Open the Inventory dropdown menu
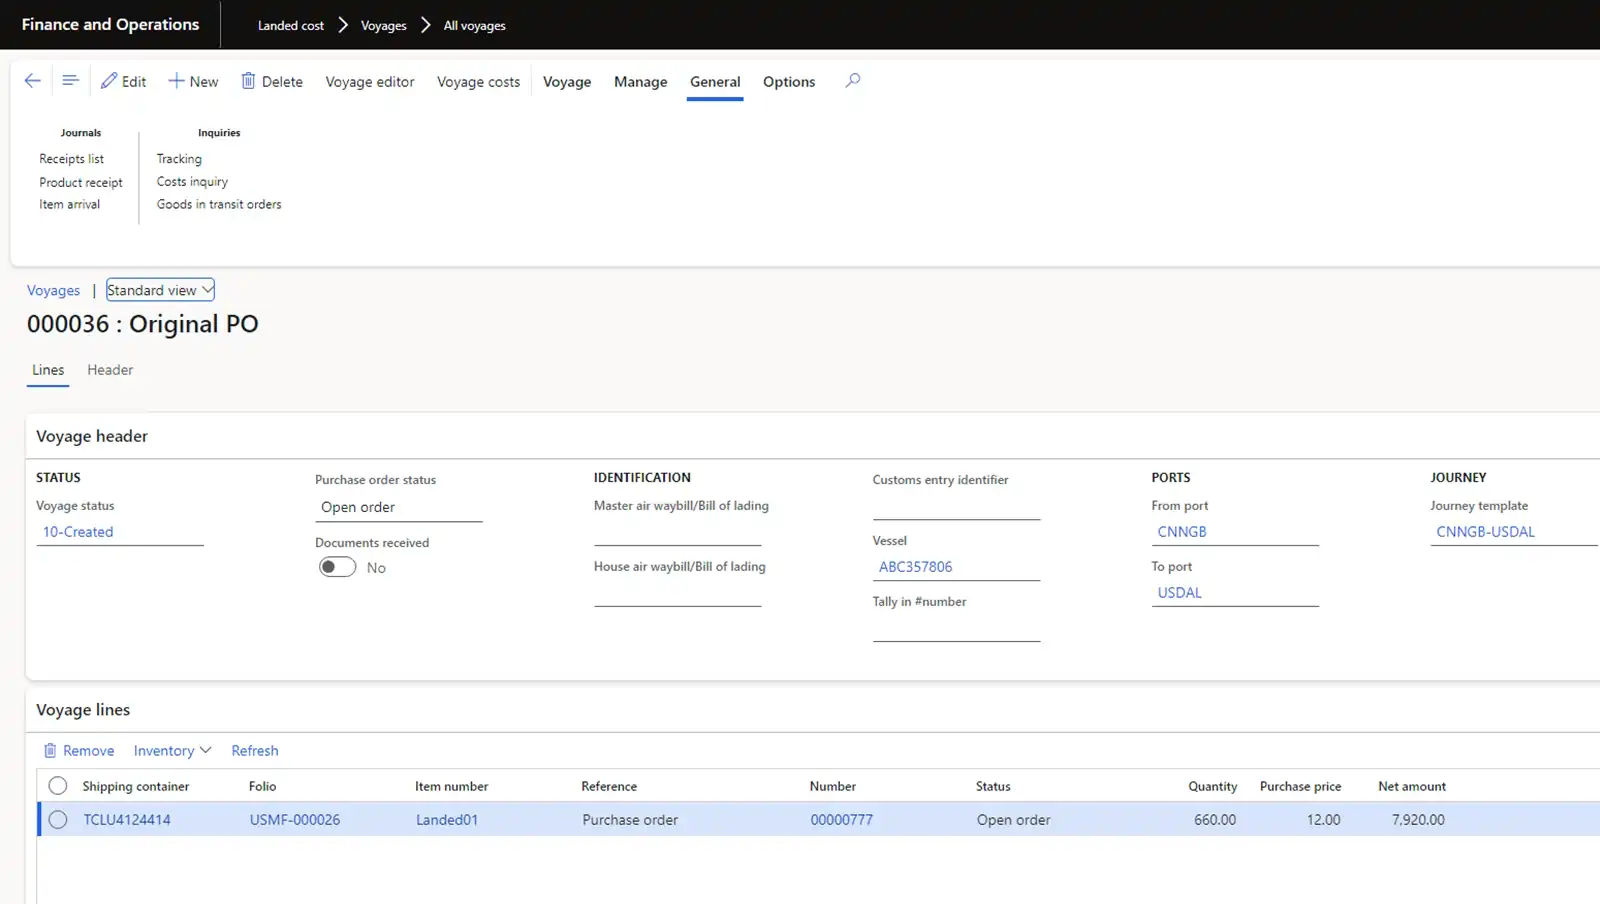This screenshot has height=904, width=1600. point(172,750)
